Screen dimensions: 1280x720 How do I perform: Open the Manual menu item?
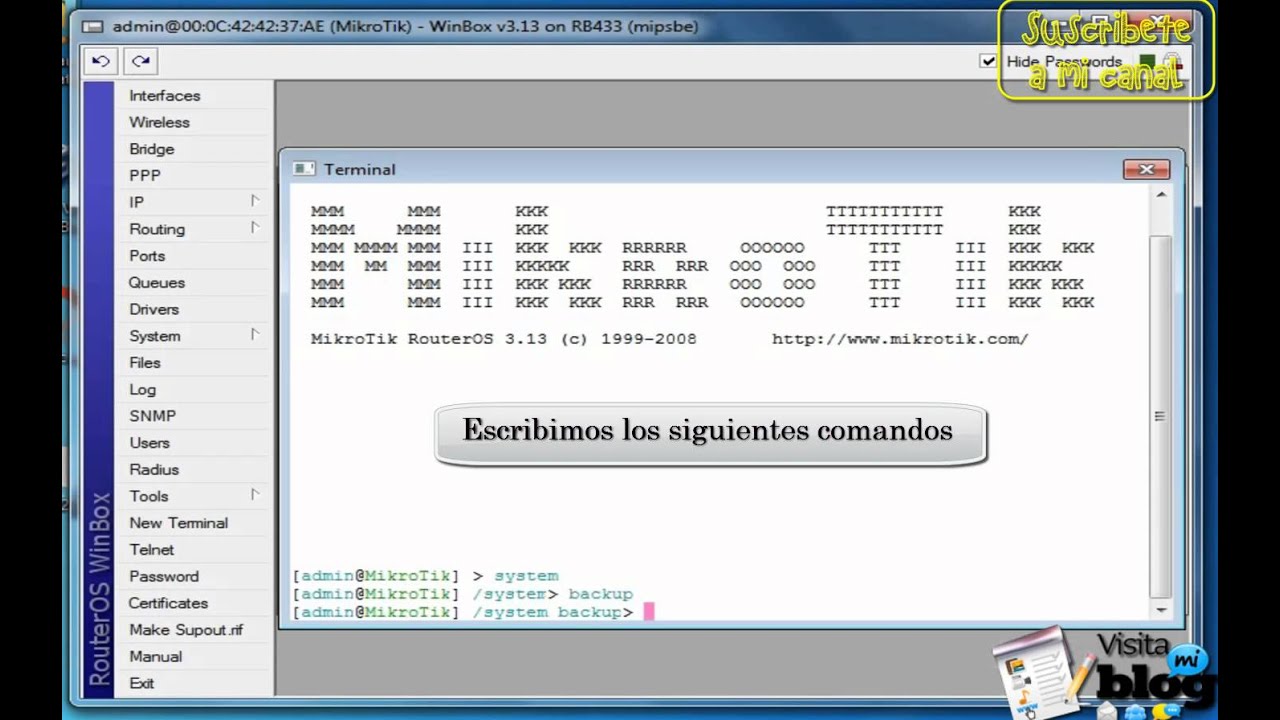155,656
